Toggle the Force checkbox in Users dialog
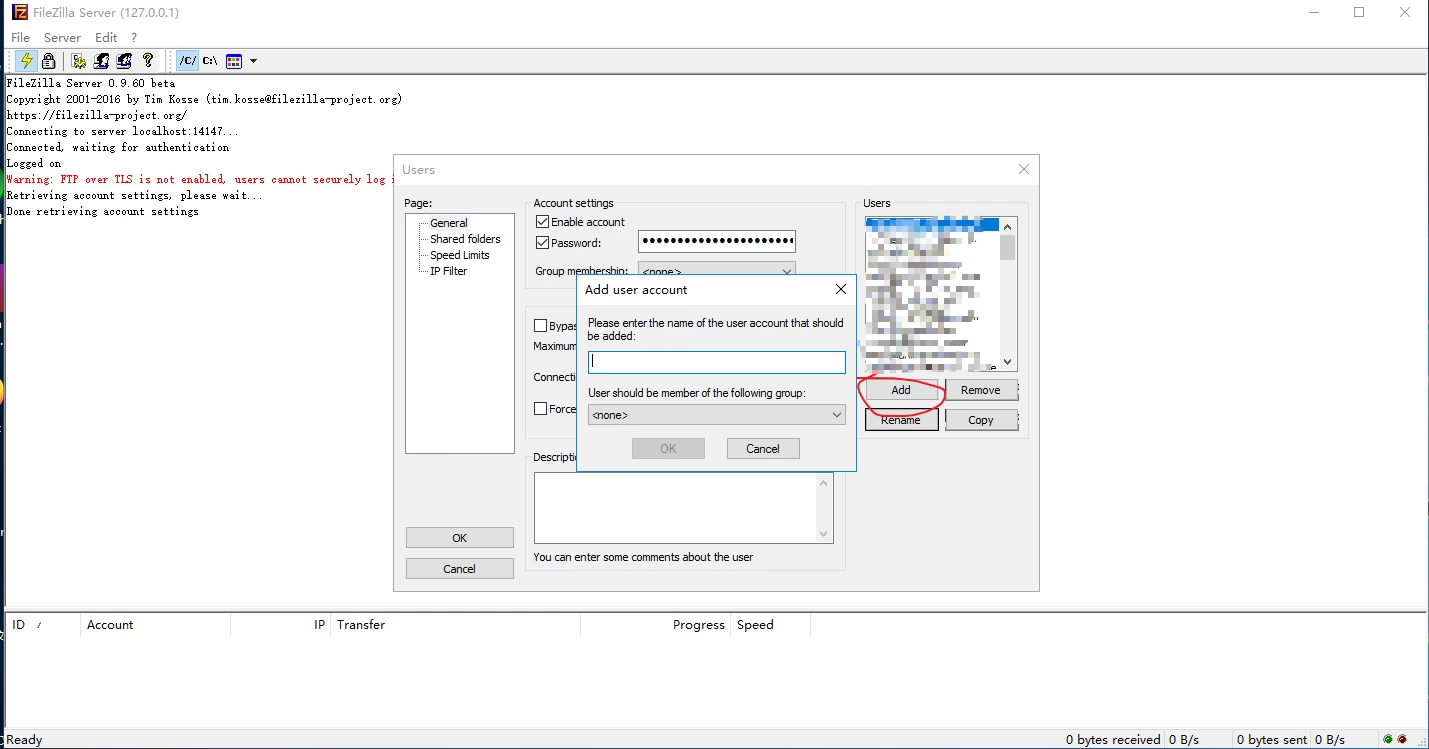Image resolution: width=1429 pixels, height=749 pixels. 541,409
